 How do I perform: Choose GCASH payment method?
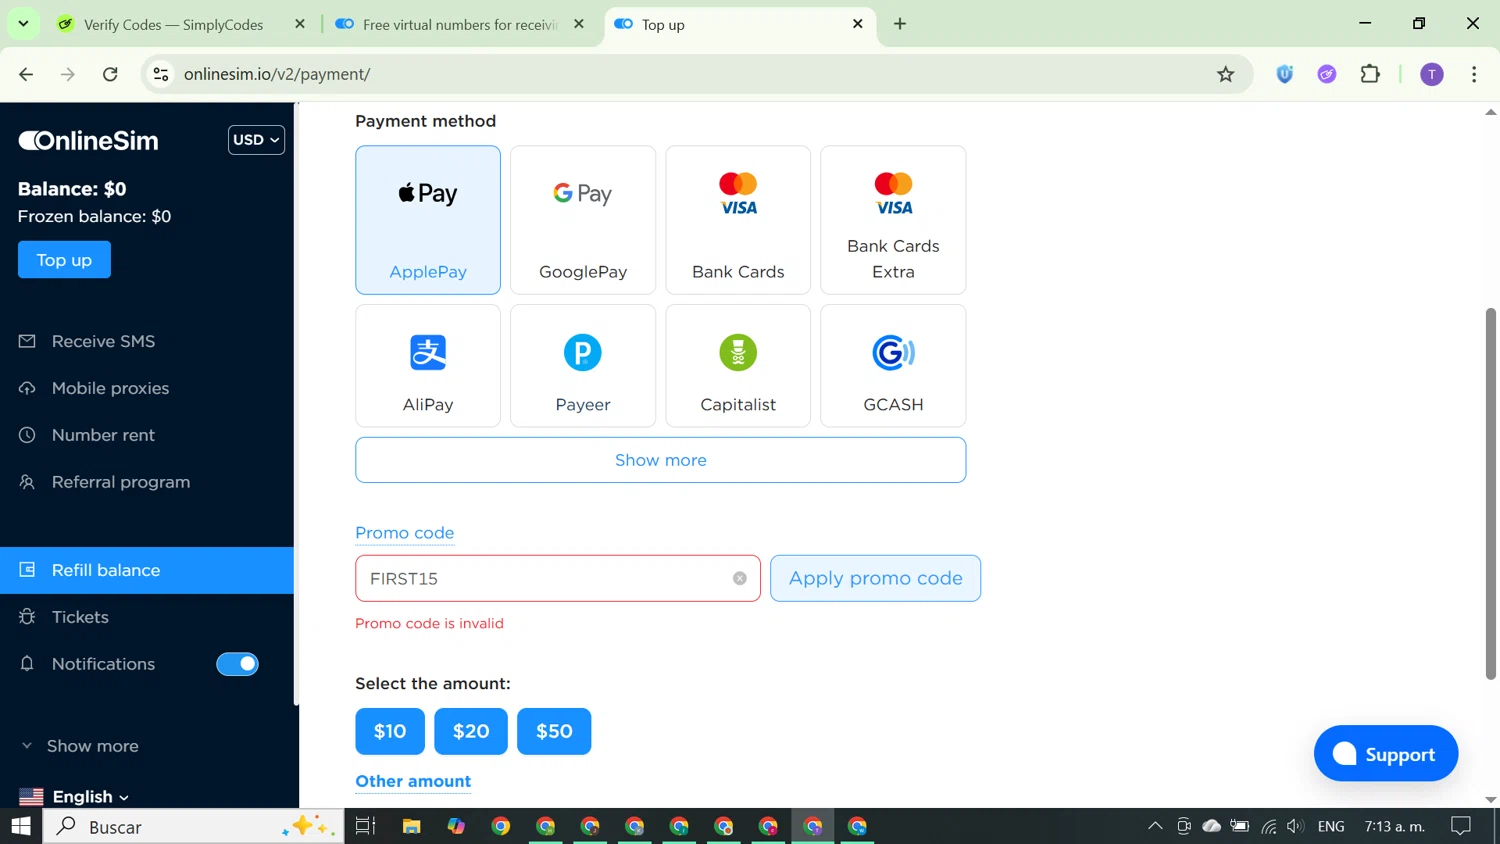tap(893, 366)
